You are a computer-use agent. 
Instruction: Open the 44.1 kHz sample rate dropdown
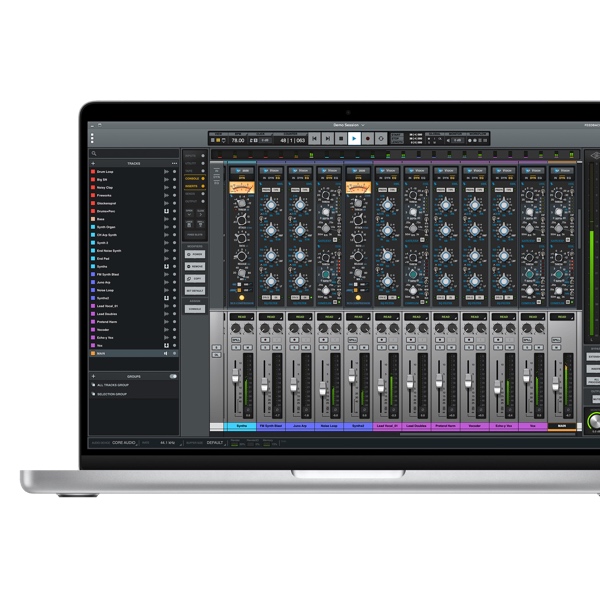click(171, 443)
